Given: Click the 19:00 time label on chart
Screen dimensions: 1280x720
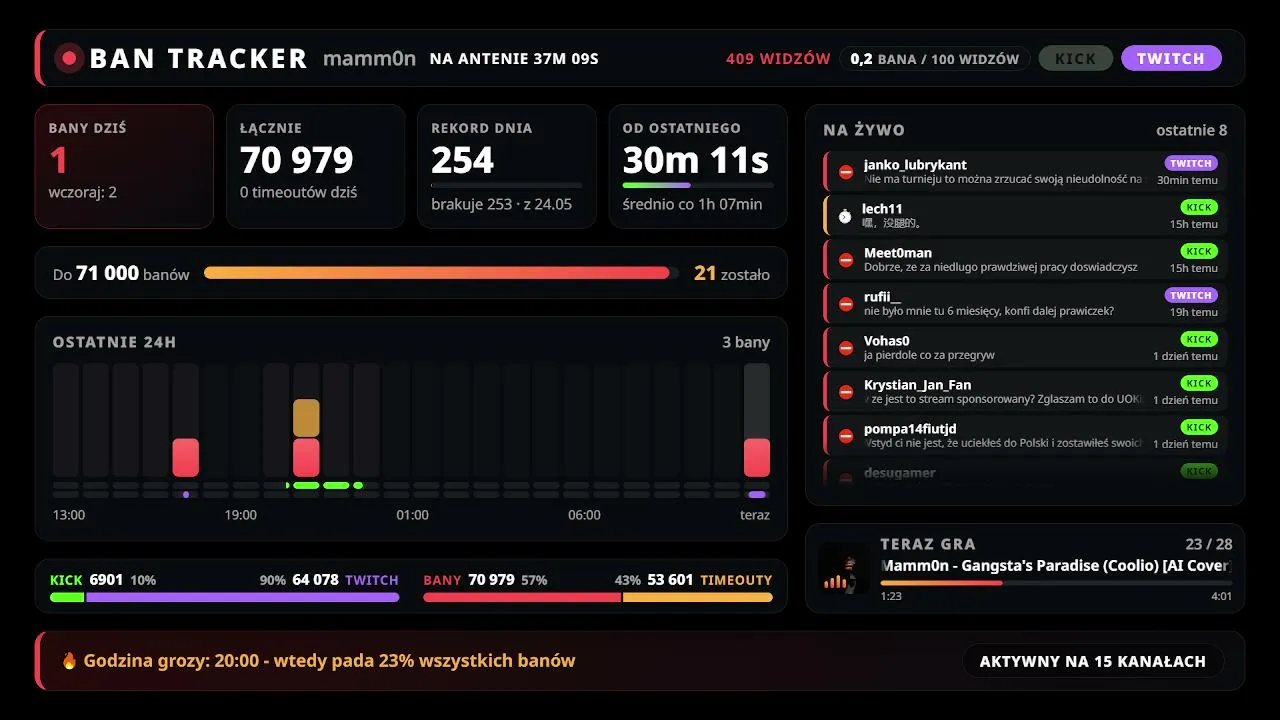Looking at the screenshot, I should (x=241, y=515).
